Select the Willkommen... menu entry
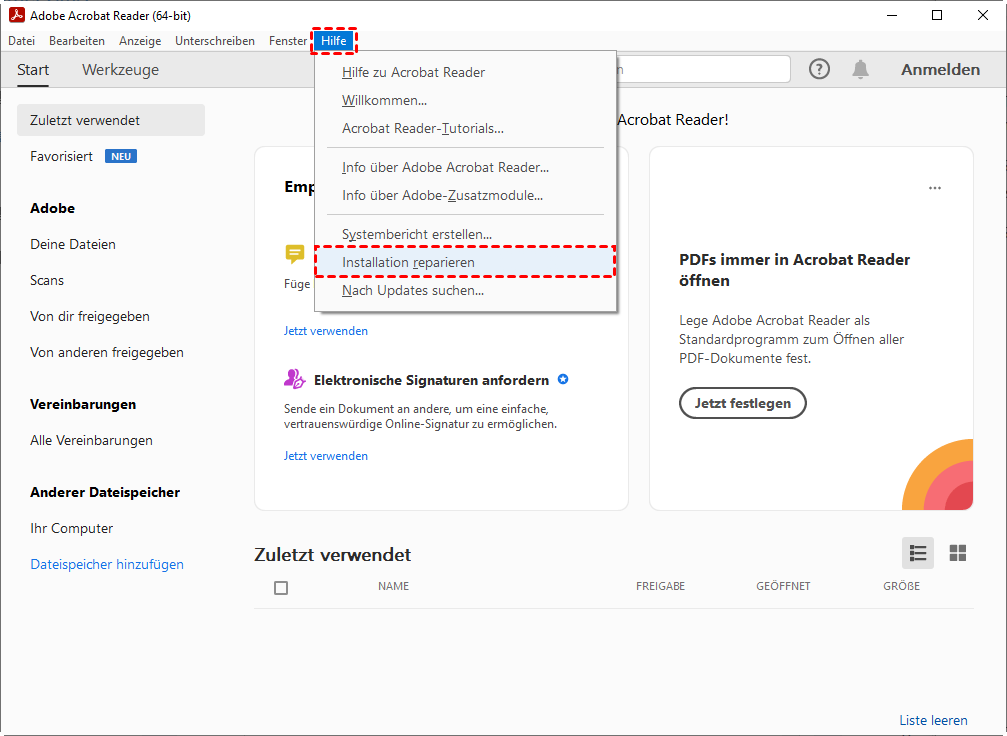Image resolution: width=1007 pixels, height=736 pixels. point(465,101)
